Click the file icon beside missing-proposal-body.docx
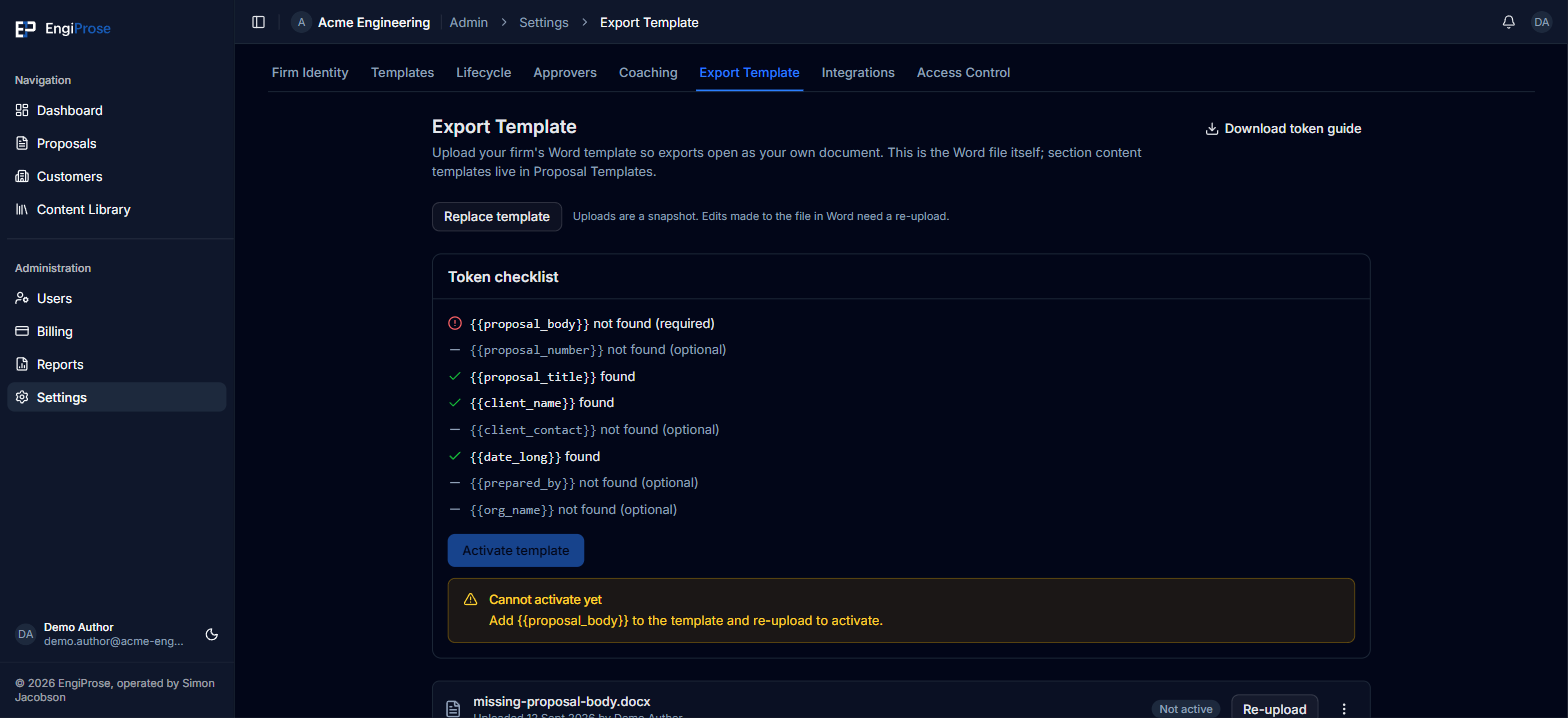 point(453,708)
